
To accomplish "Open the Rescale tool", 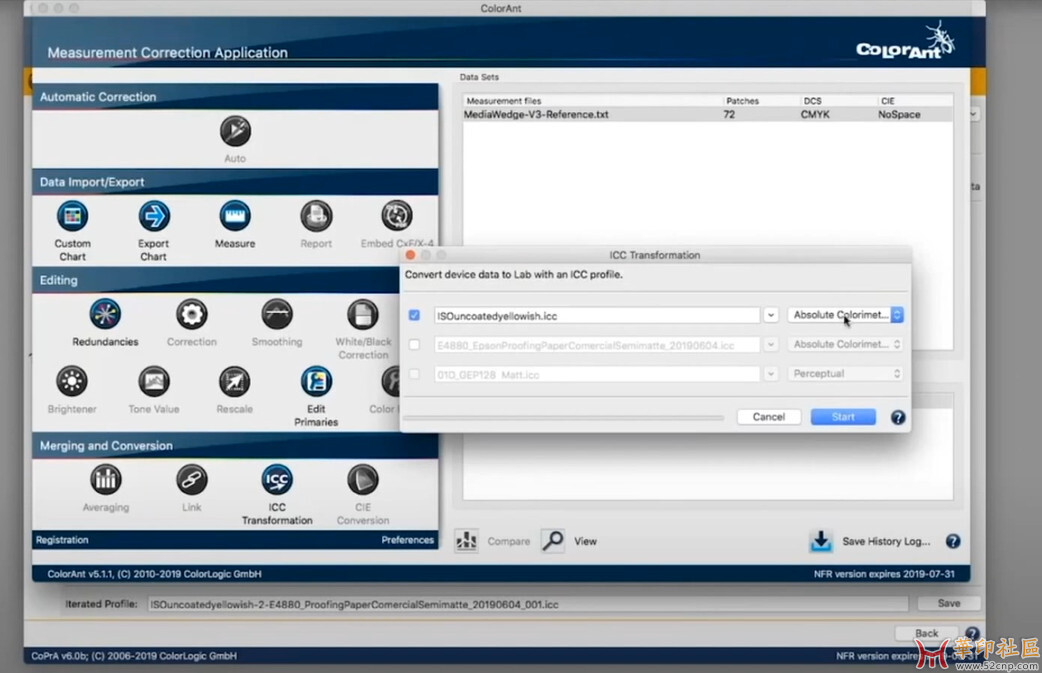I will click(x=235, y=382).
